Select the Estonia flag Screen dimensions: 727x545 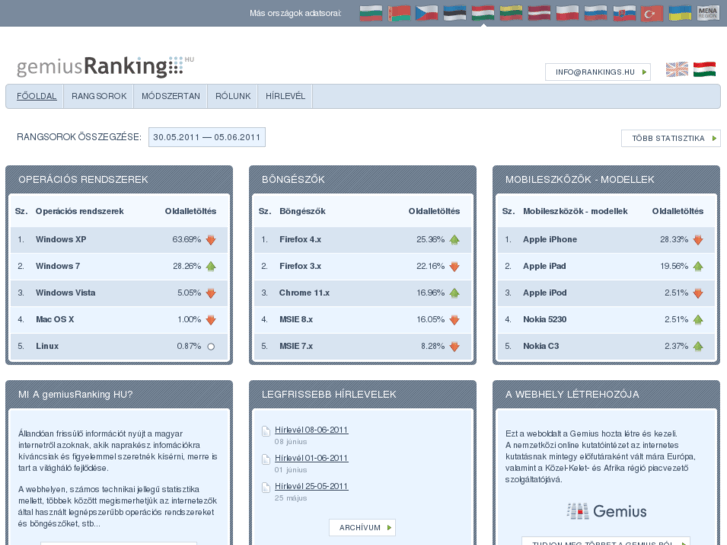tap(454, 13)
